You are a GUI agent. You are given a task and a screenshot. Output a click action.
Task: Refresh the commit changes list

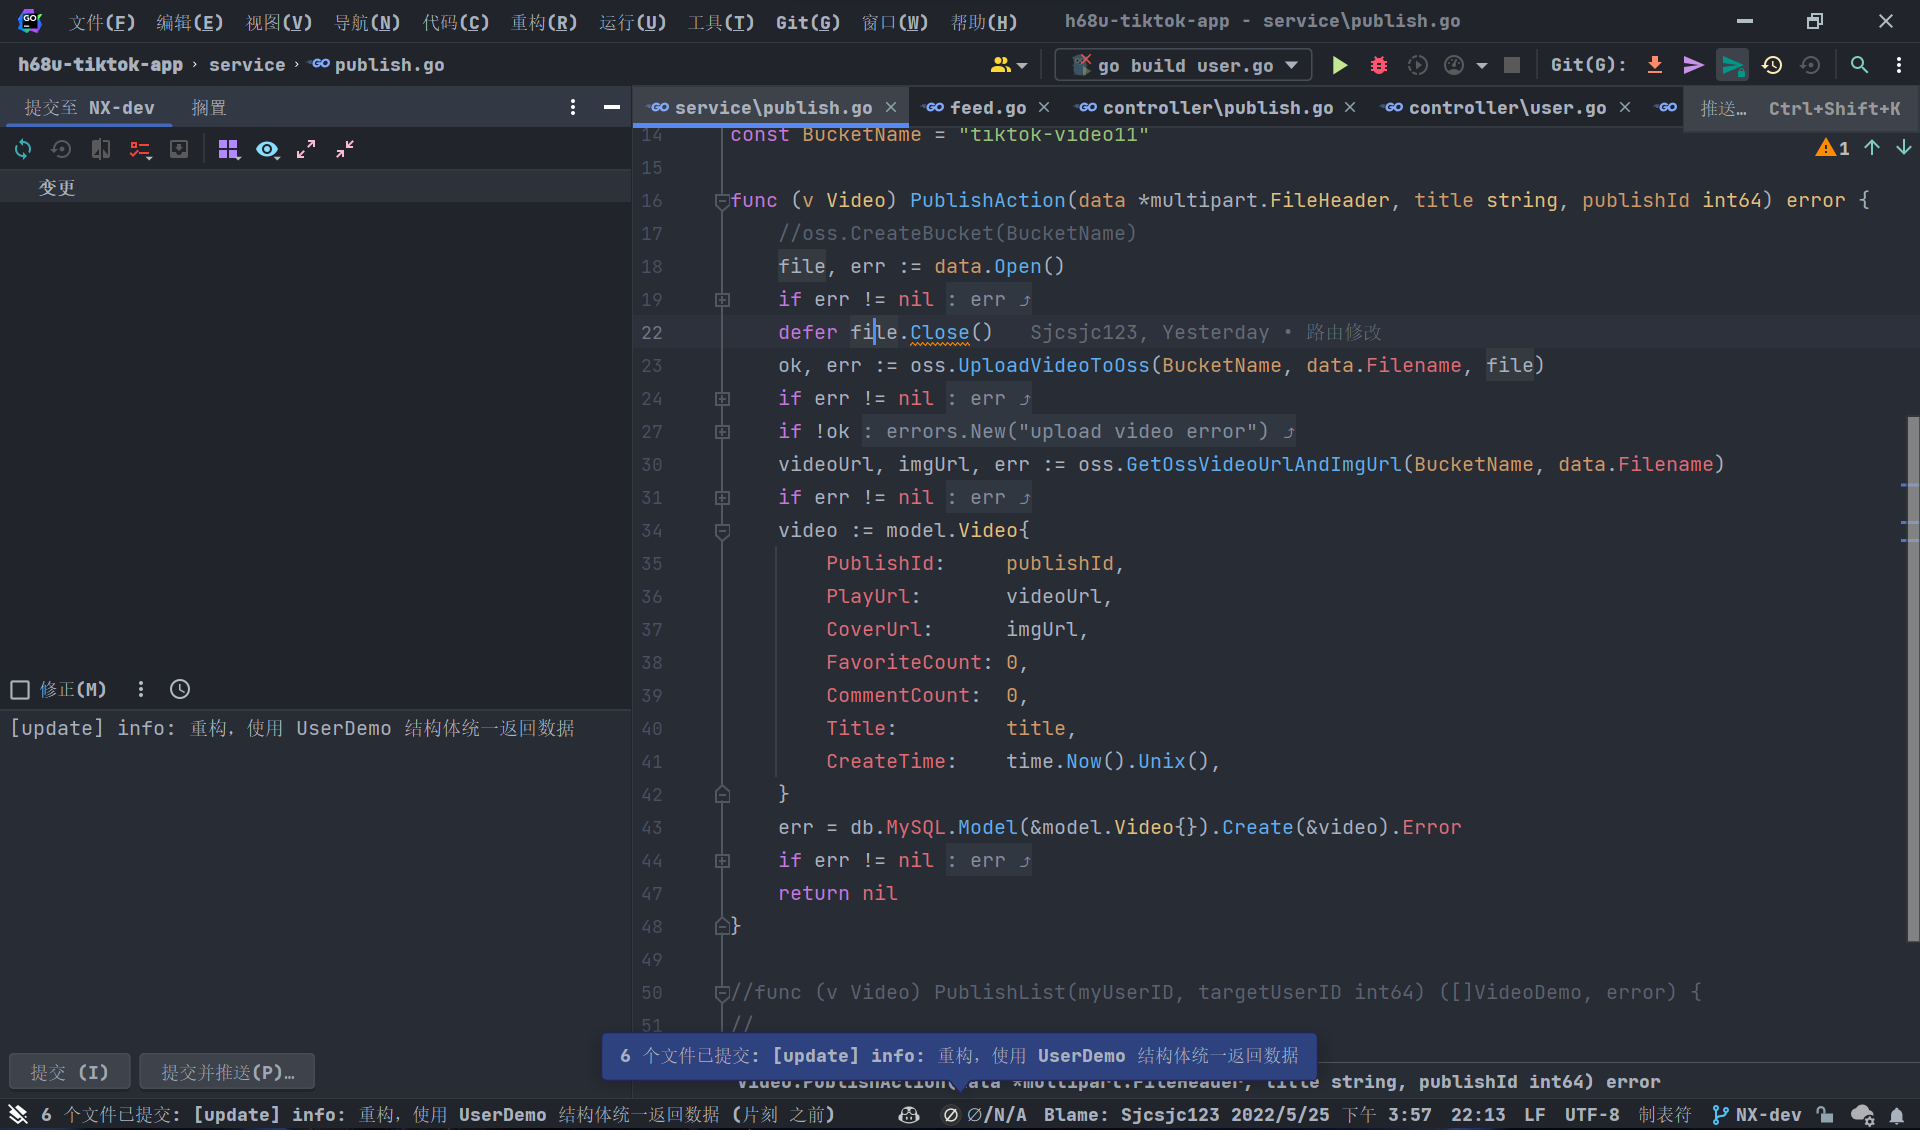click(x=23, y=149)
